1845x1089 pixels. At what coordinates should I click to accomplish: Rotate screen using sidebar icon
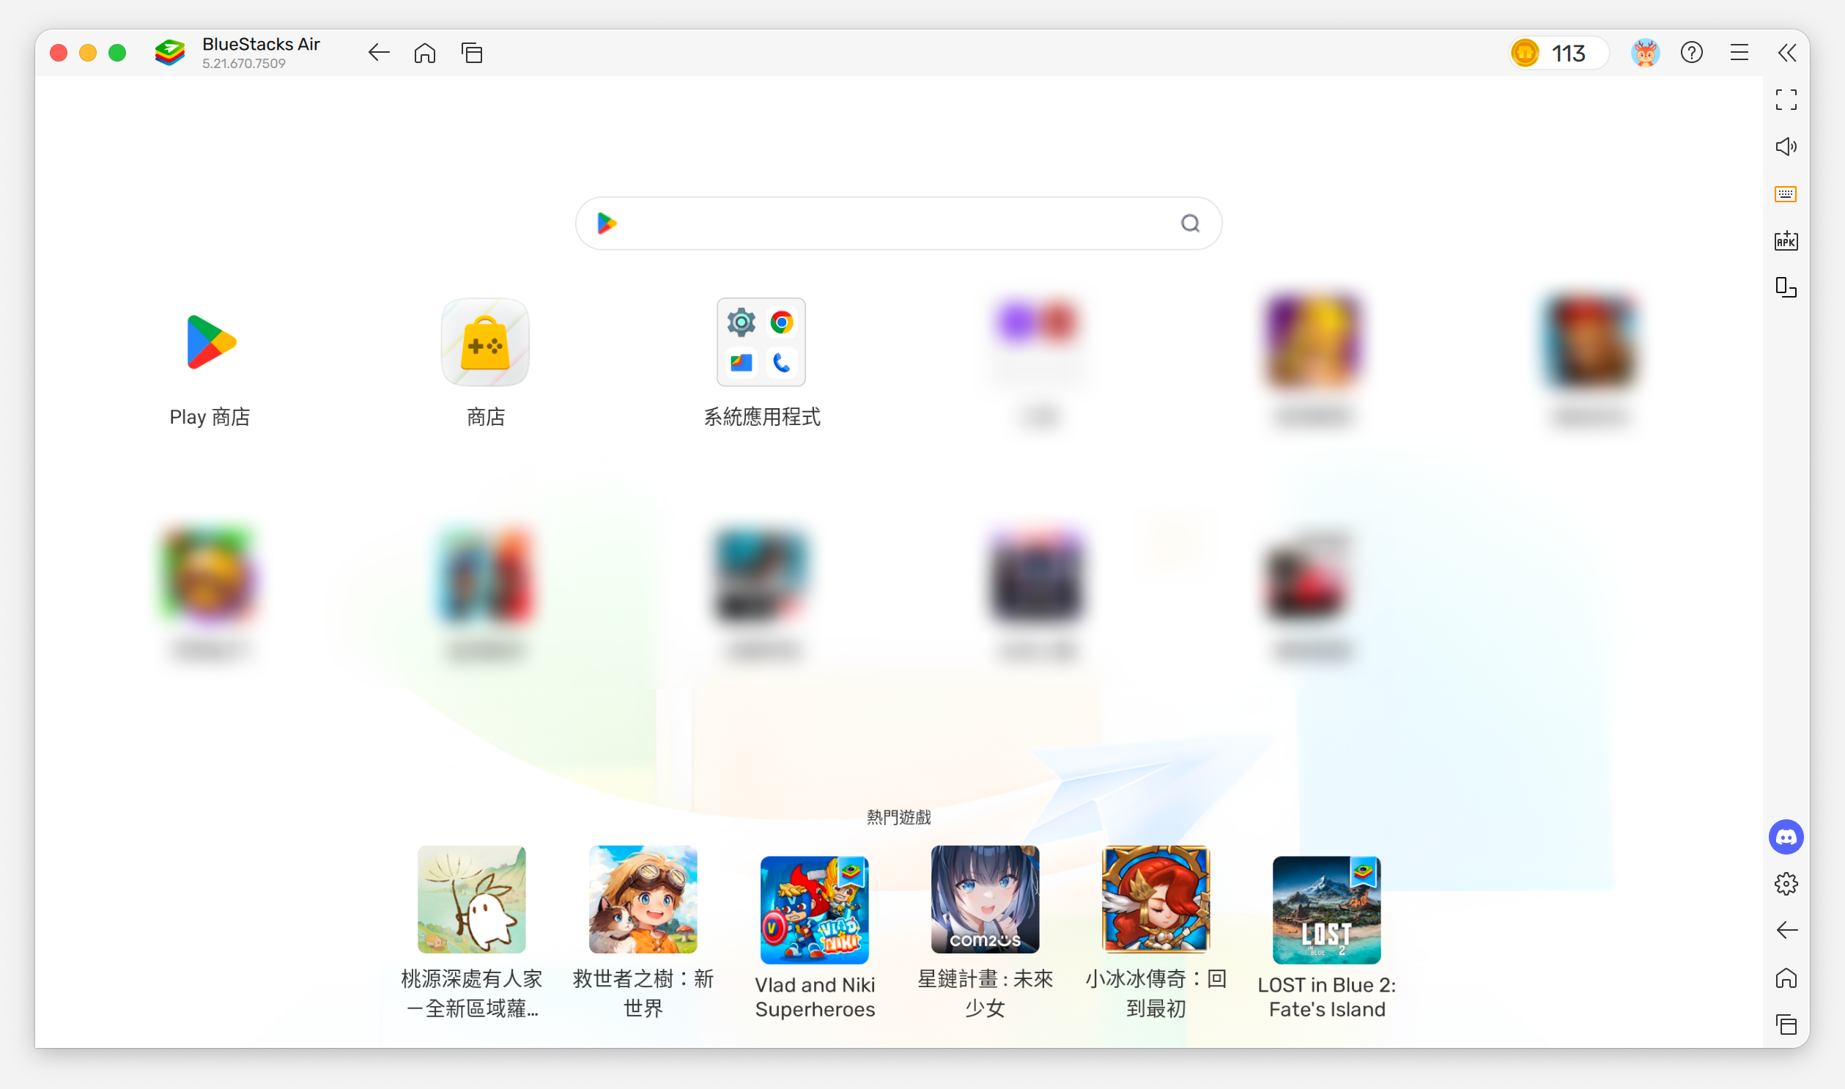1786,288
